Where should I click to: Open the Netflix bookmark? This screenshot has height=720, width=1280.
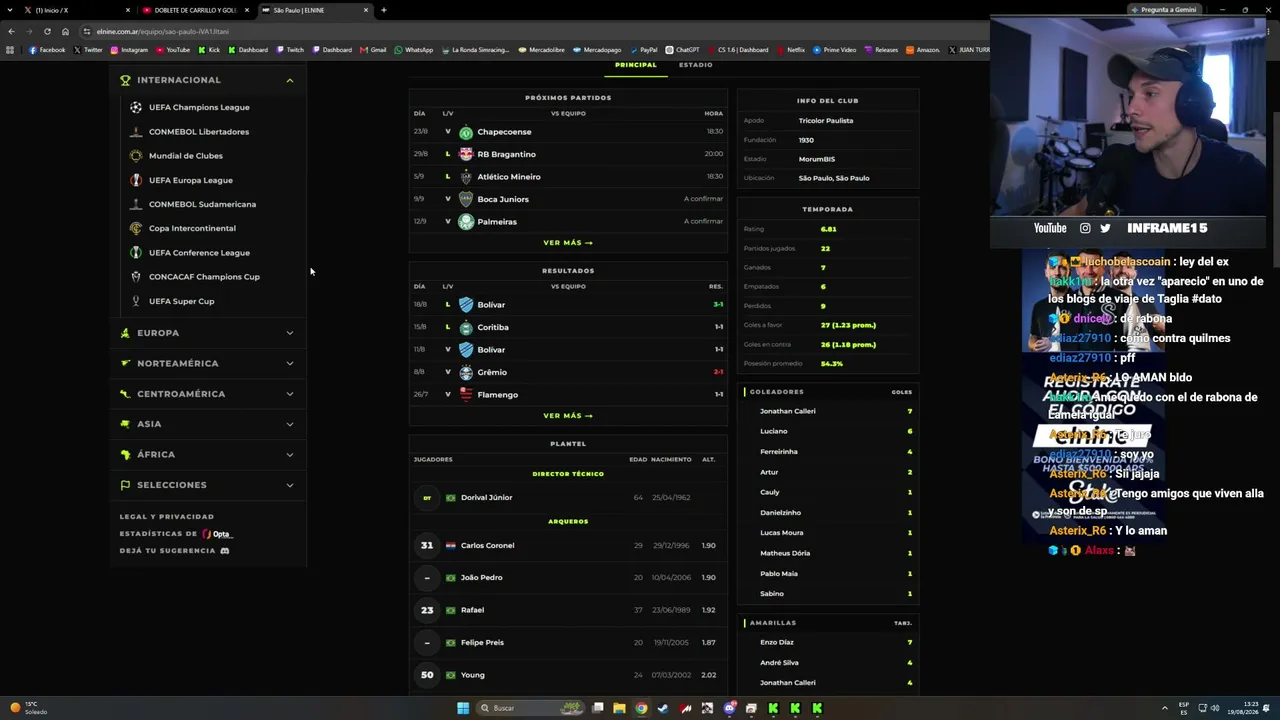click(790, 50)
